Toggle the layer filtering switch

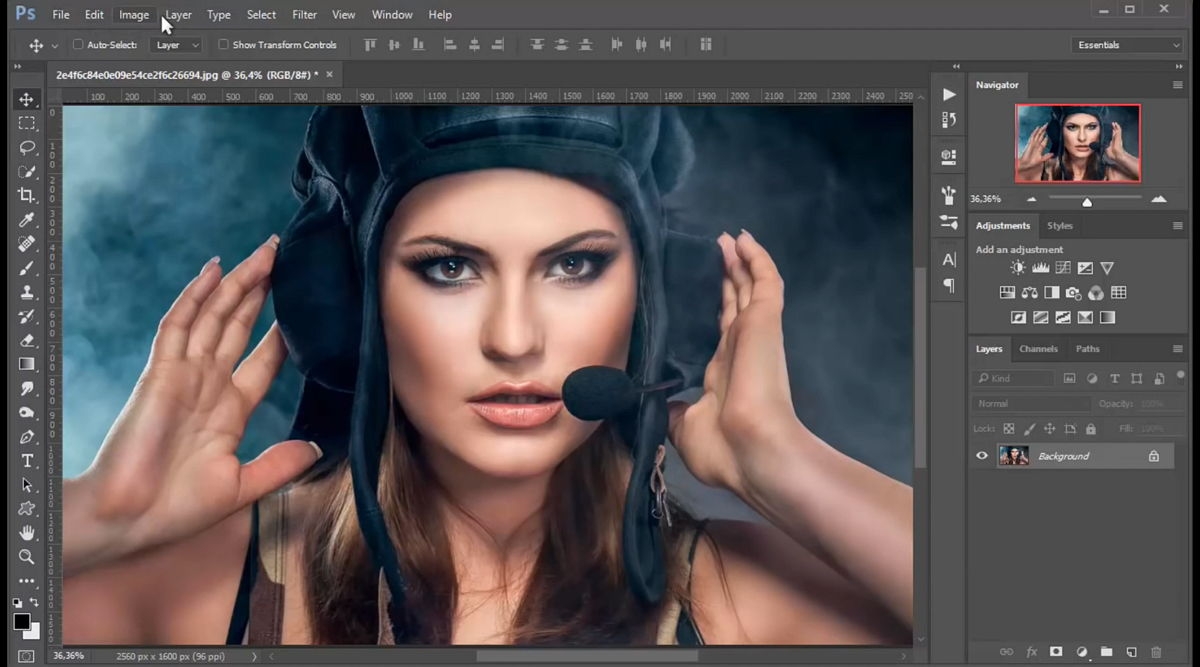click(x=1181, y=378)
